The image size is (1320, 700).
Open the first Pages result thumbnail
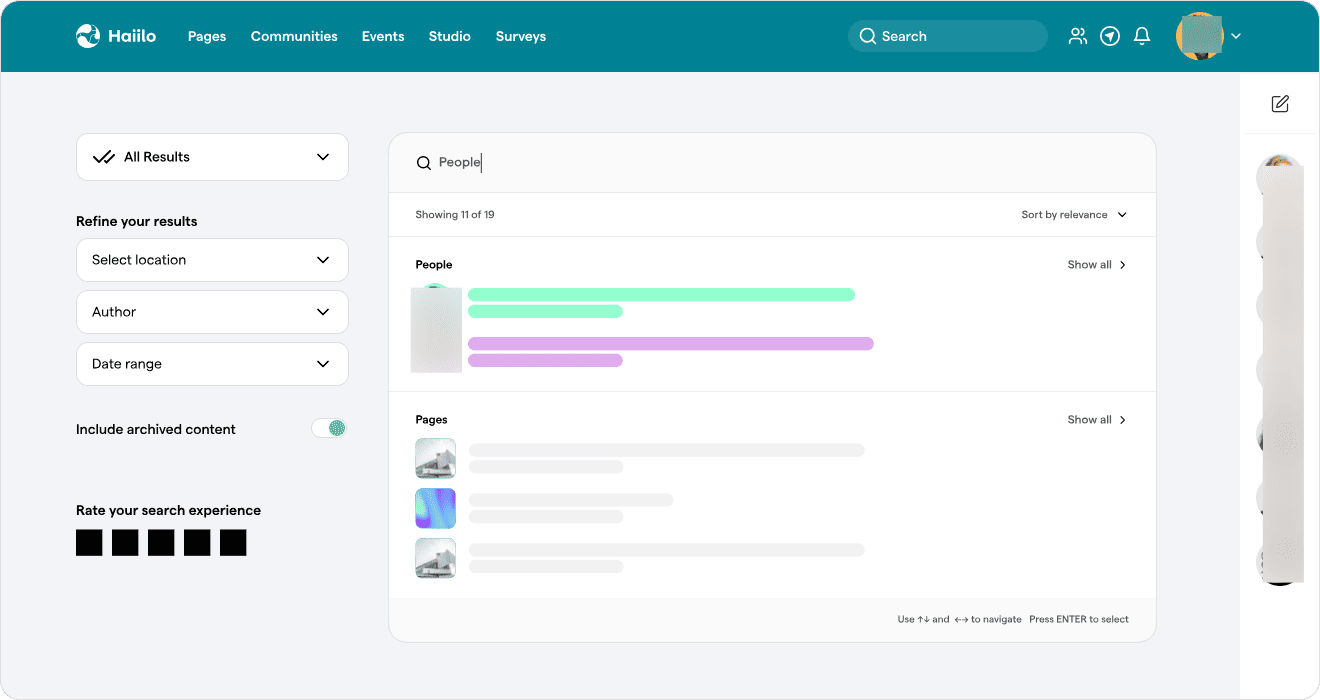pos(436,458)
